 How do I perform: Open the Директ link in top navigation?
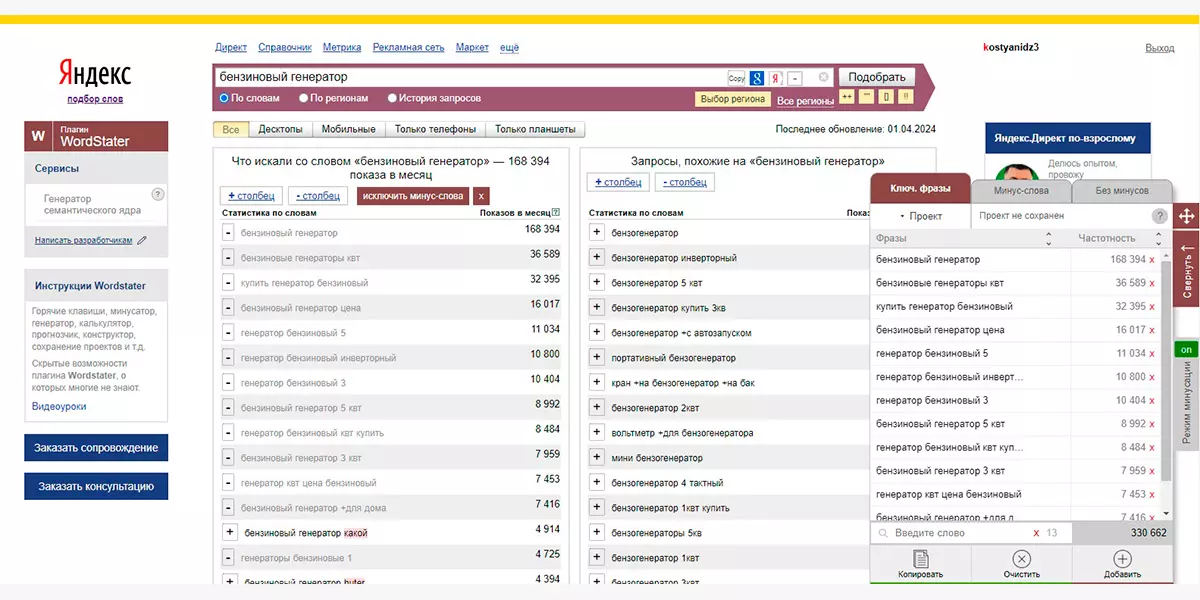pyautogui.click(x=231, y=47)
